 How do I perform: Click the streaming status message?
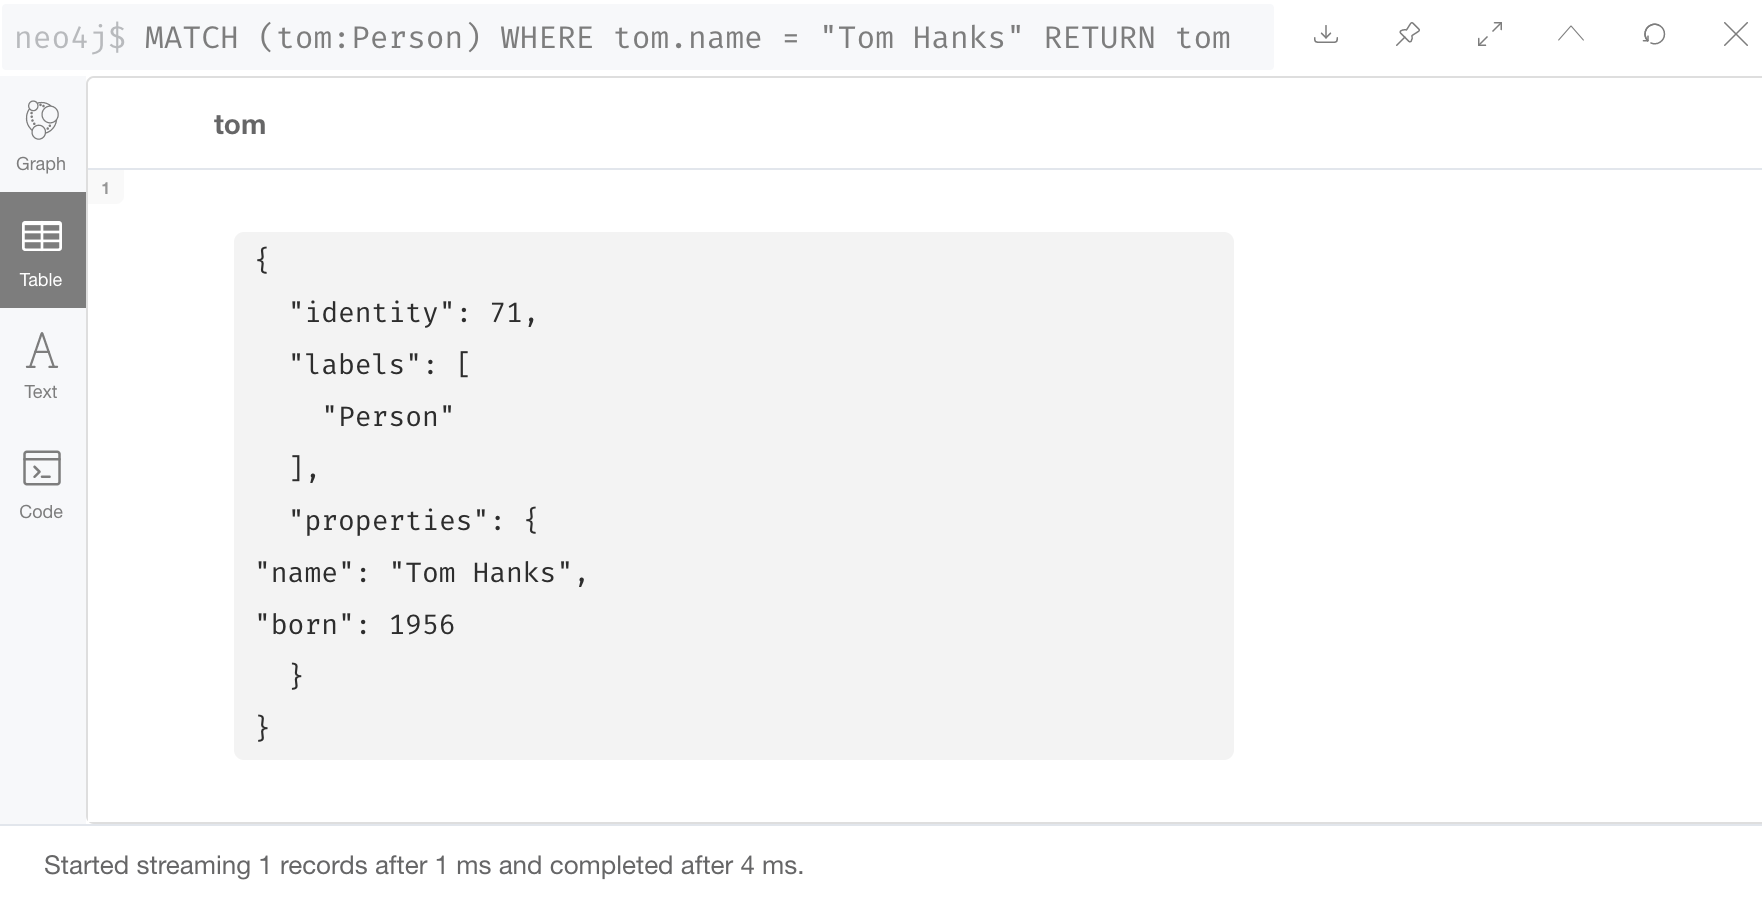click(423, 865)
